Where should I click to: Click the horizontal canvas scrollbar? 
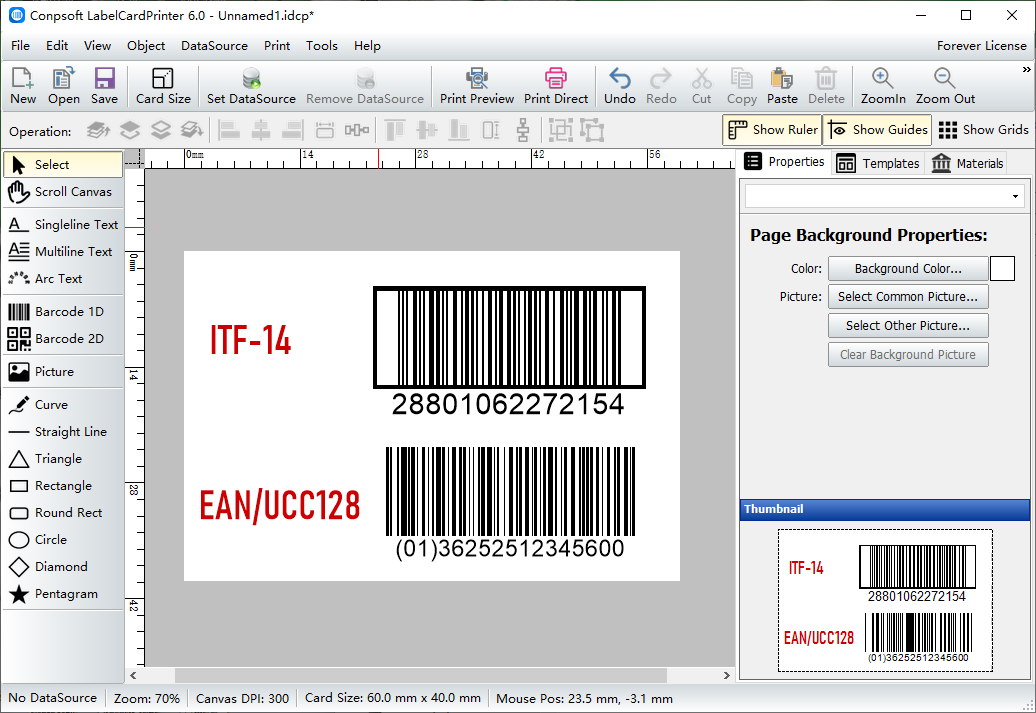(420, 675)
